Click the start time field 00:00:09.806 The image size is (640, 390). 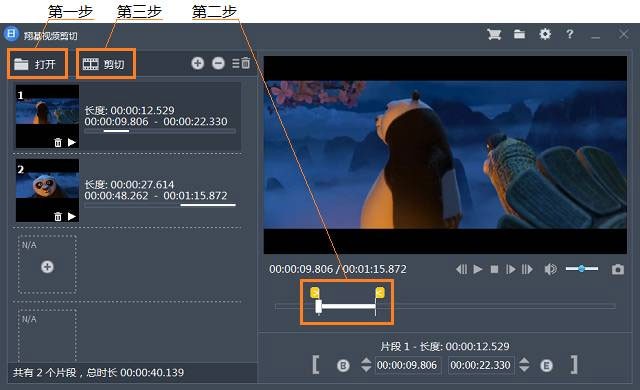click(407, 365)
